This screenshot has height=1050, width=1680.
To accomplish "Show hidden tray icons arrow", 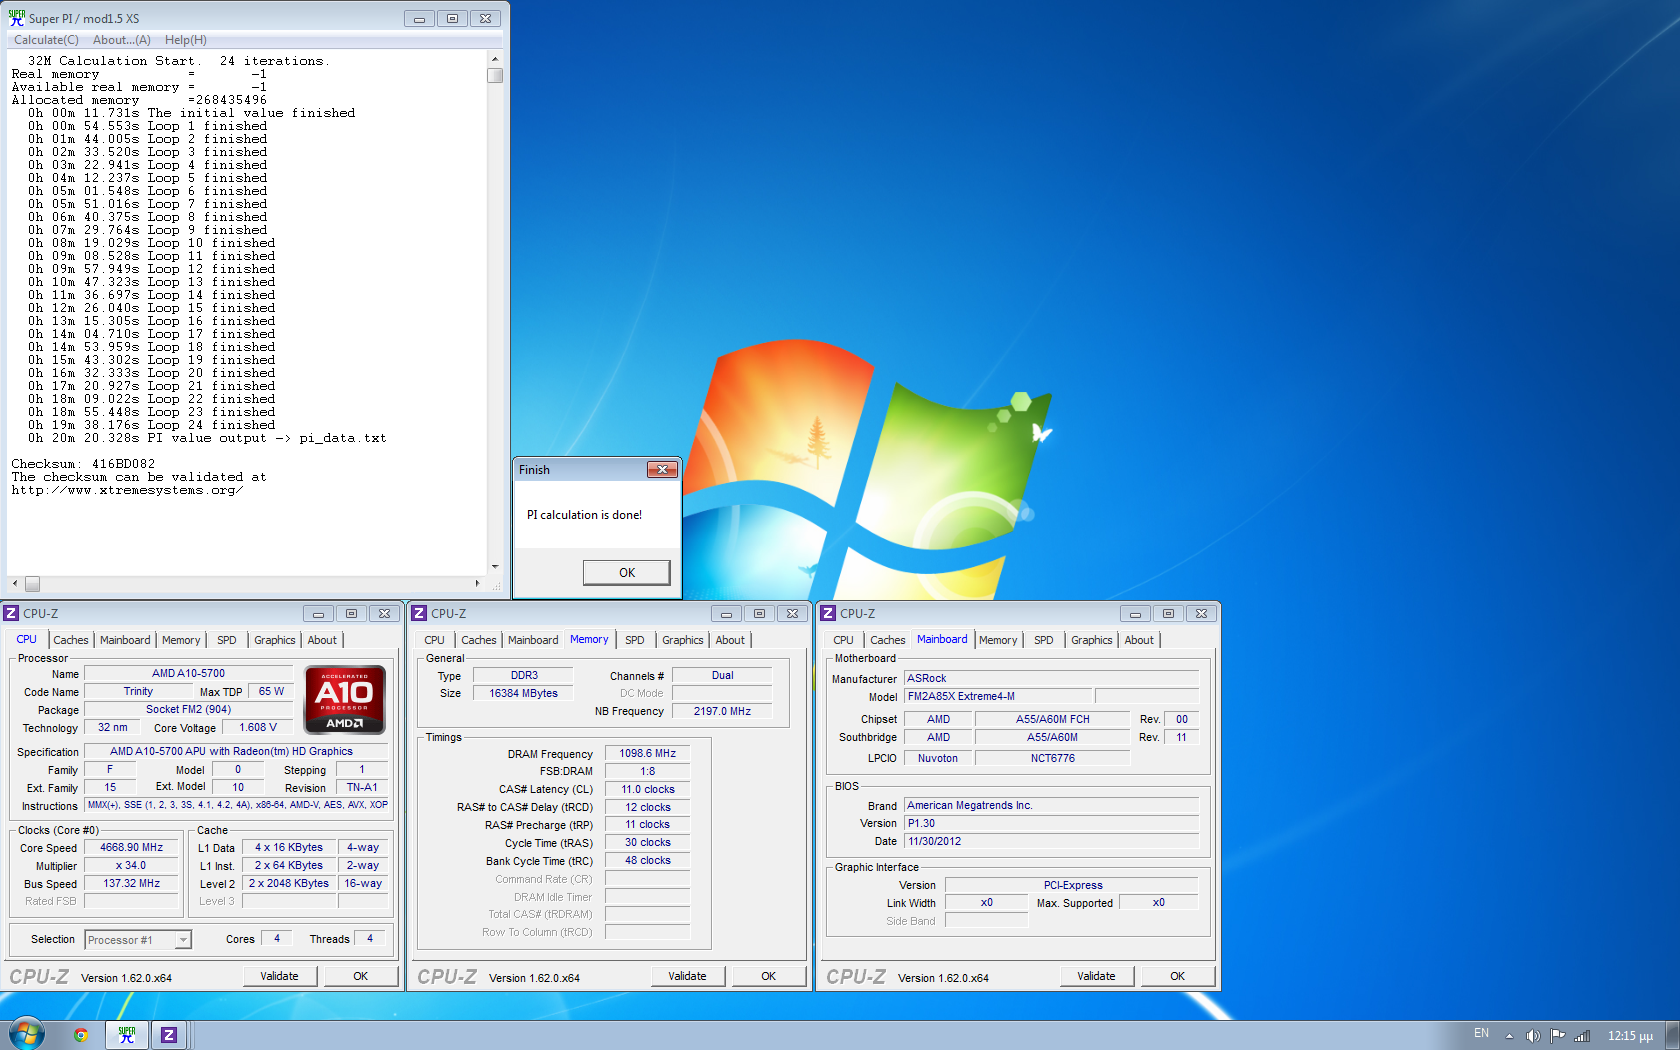I will click(x=1509, y=1036).
